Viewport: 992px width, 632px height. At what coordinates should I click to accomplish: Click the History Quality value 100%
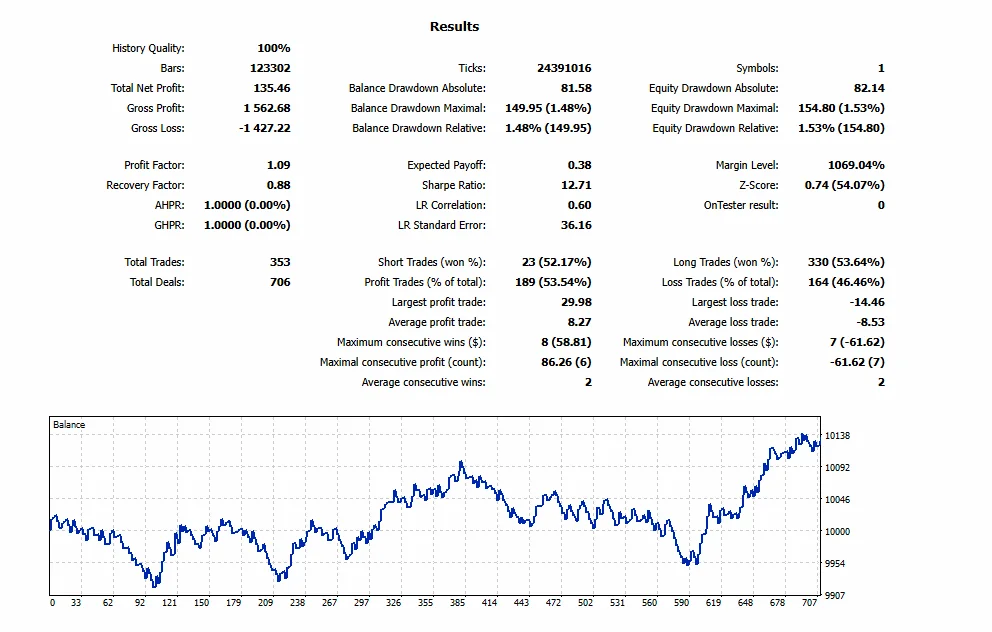[274, 48]
